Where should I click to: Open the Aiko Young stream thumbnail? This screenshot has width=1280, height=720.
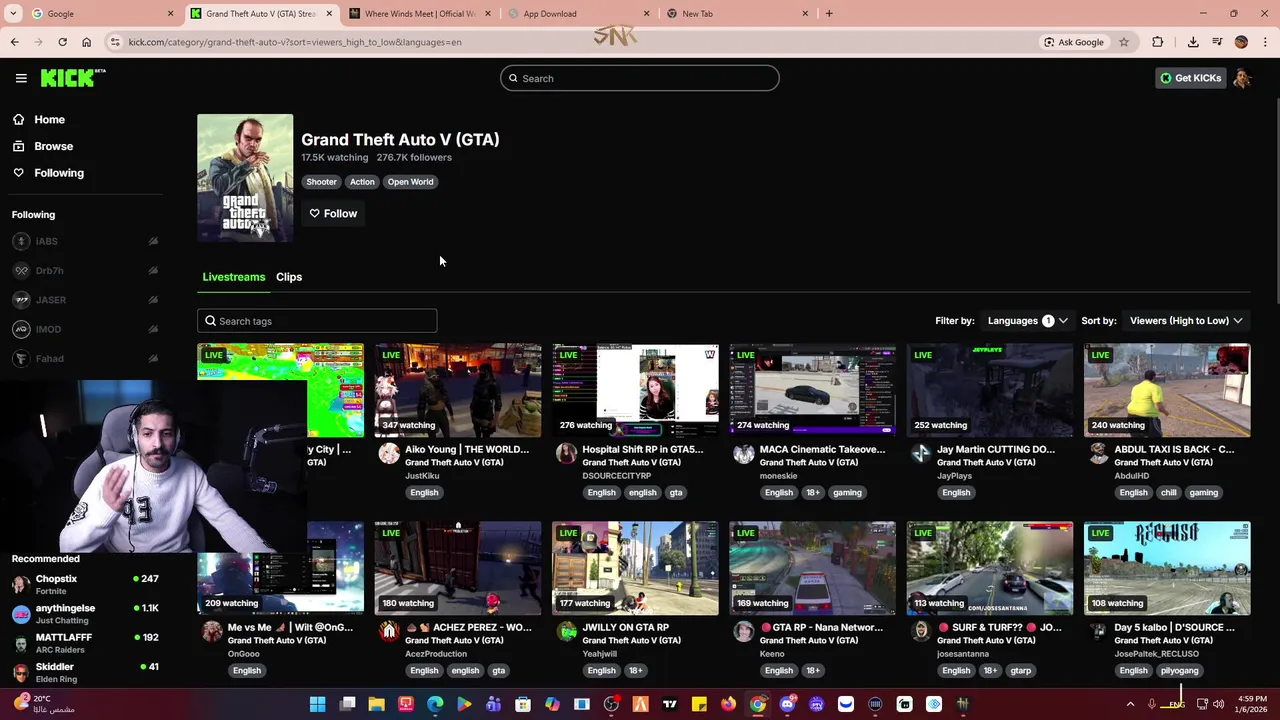tap(458, 390)
